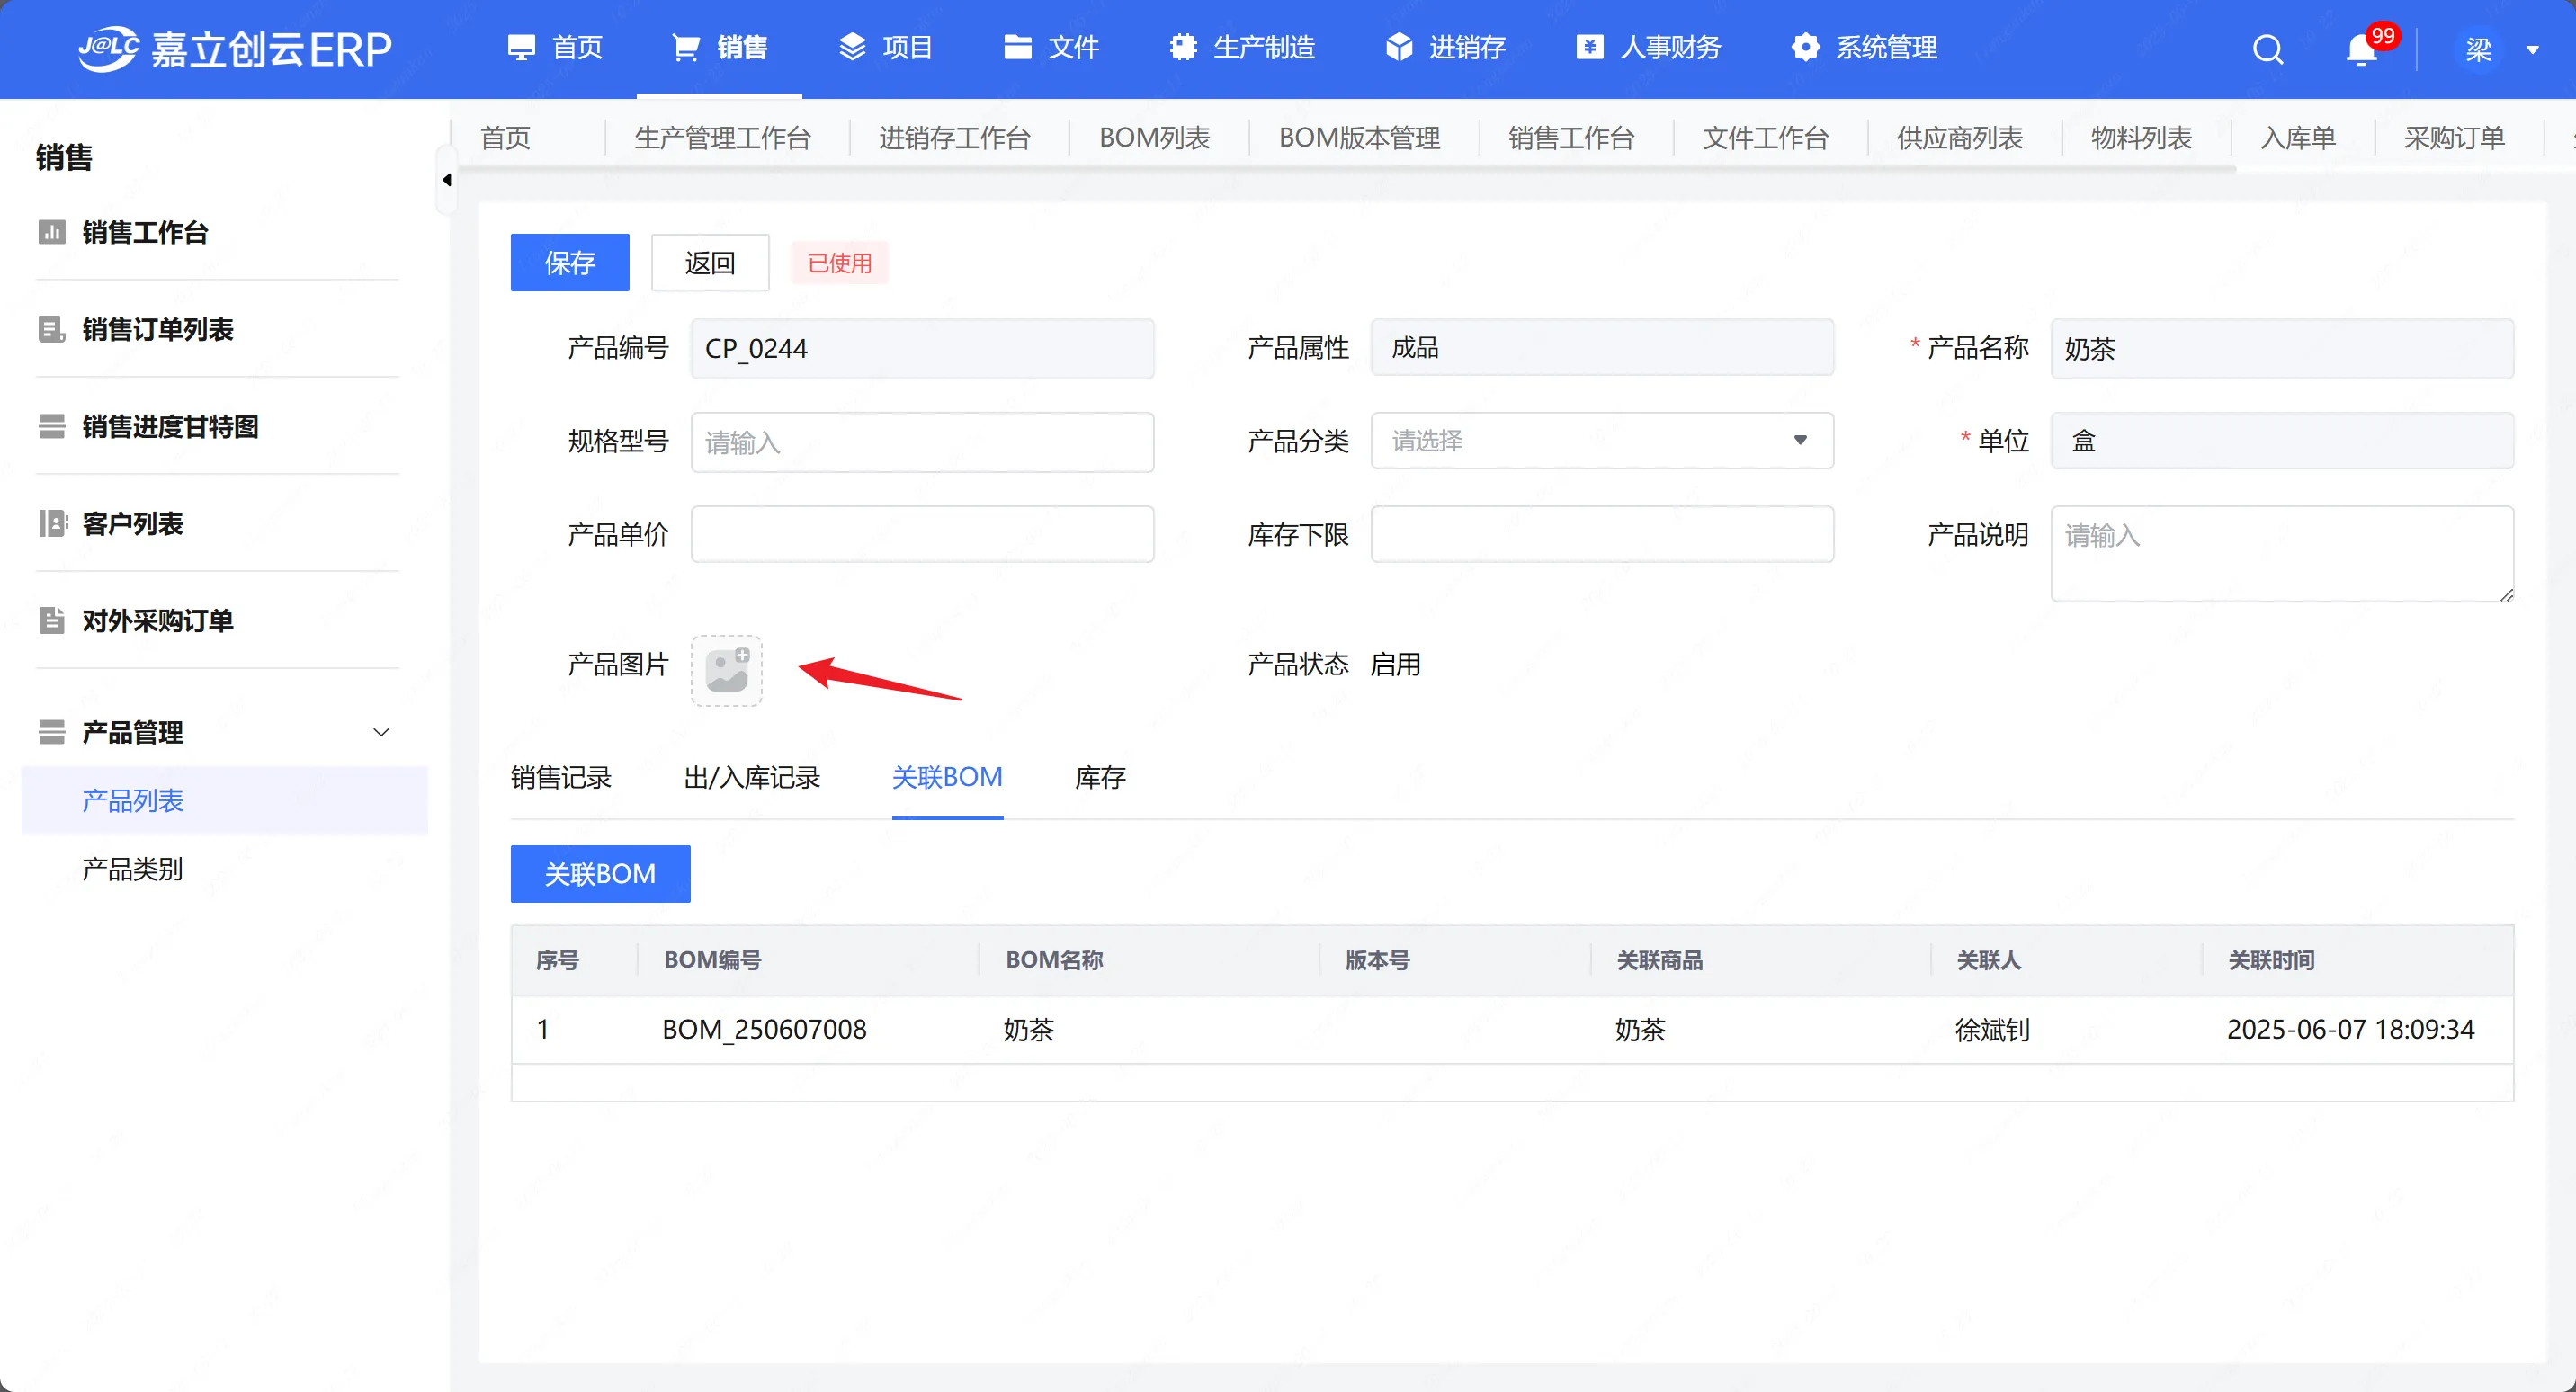The height and width of the screenshot is (1392, 2576).
Task: Open 系统管理 gear icon menu
Action: [x=1805, y=47]
